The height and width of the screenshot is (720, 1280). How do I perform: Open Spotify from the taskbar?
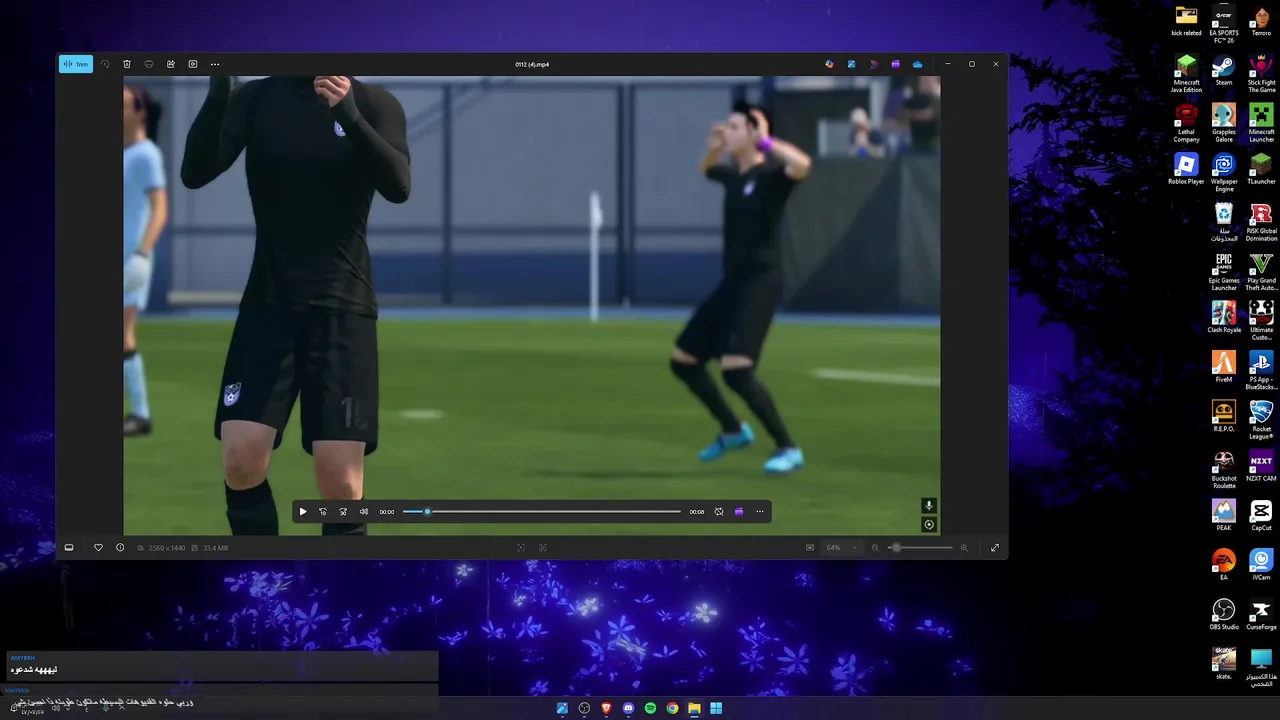(x=650, y=708)
